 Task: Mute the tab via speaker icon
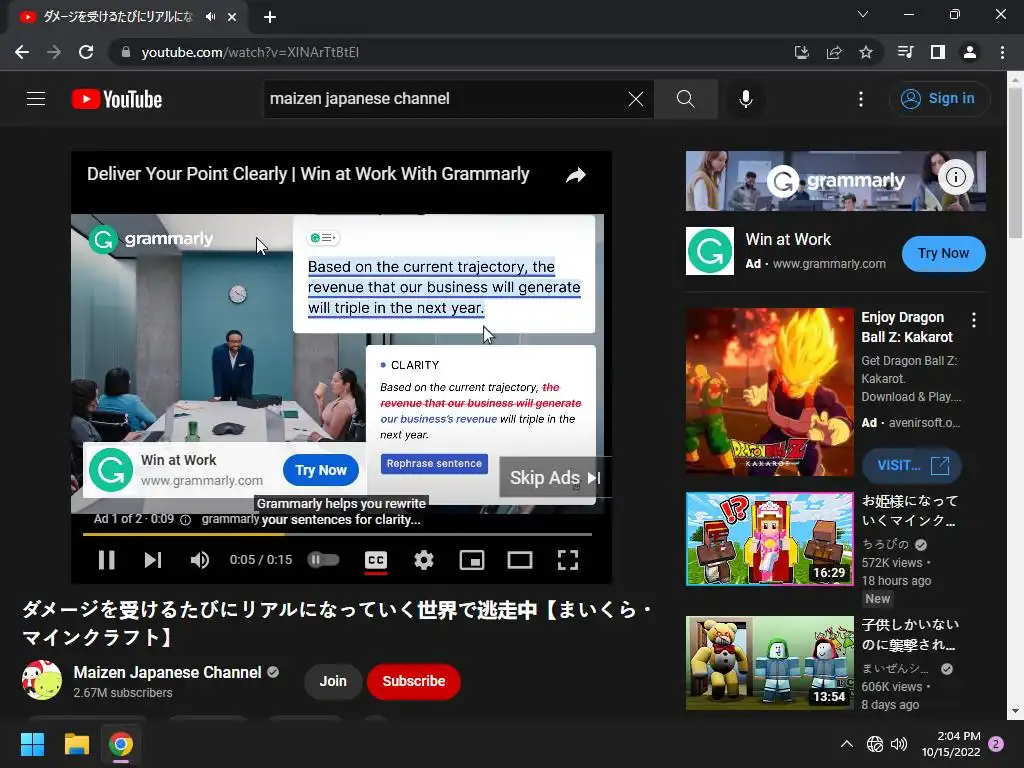tap(210, 17)
